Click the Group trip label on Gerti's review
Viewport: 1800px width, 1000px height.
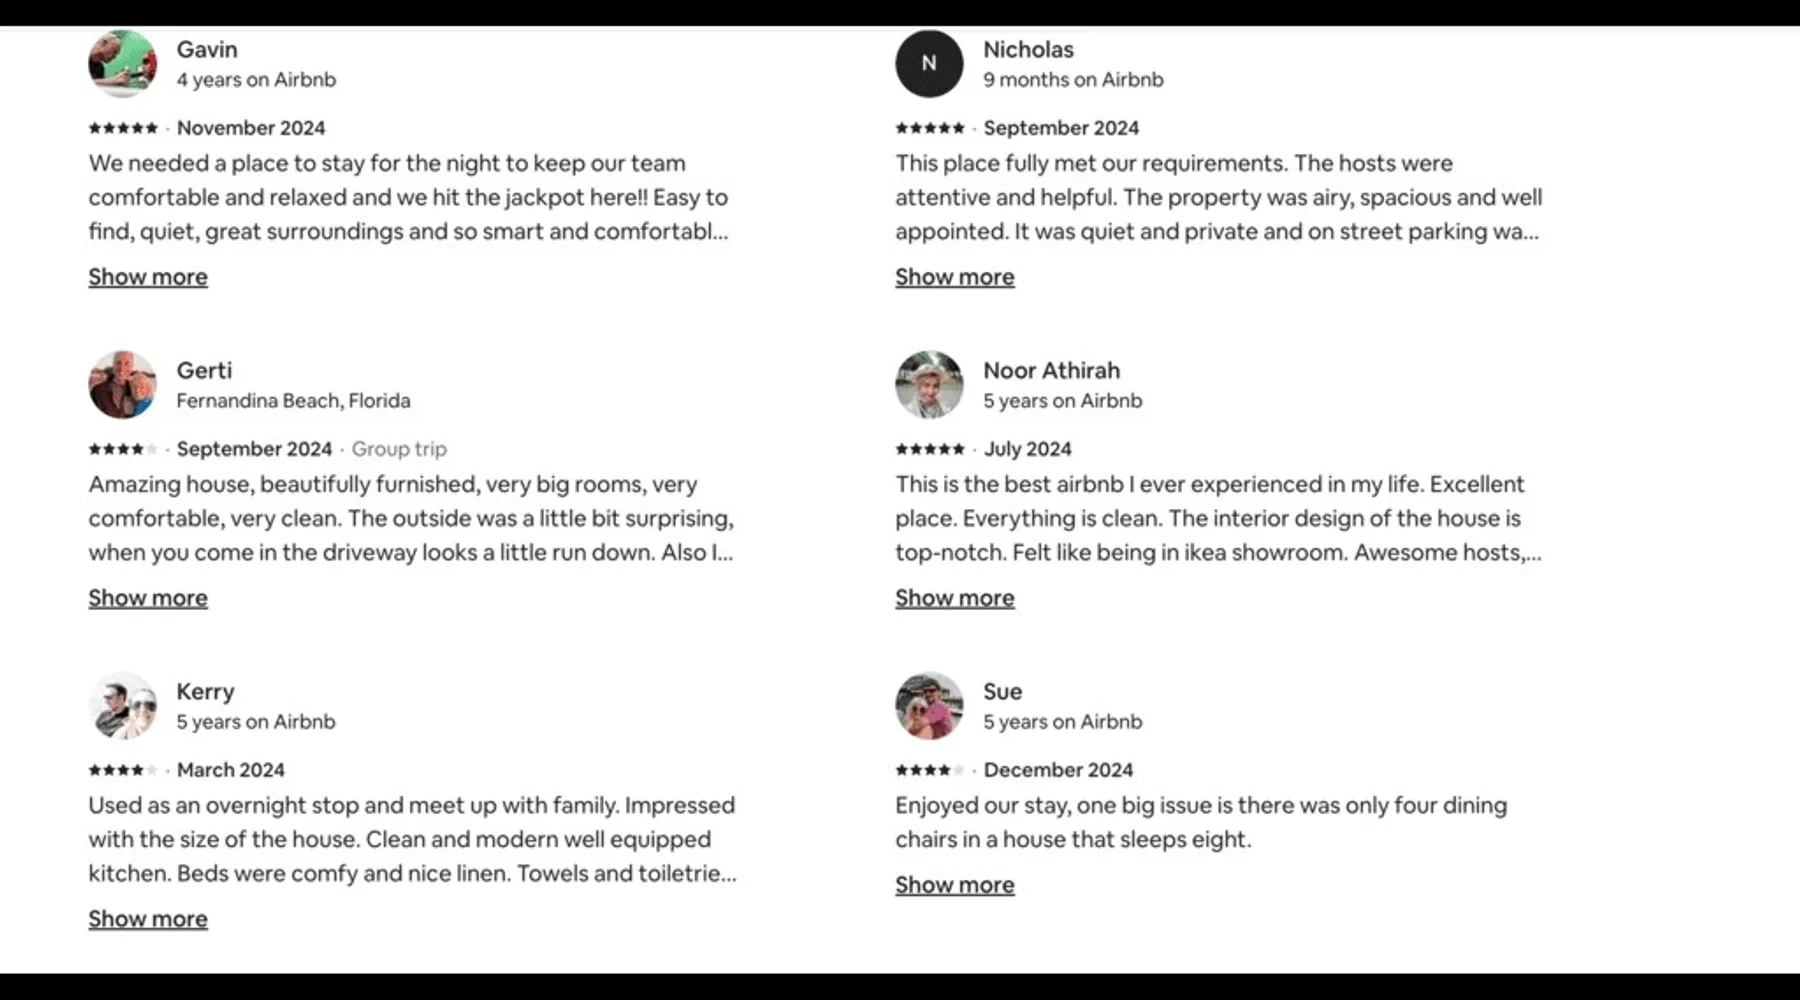point(399,449)
